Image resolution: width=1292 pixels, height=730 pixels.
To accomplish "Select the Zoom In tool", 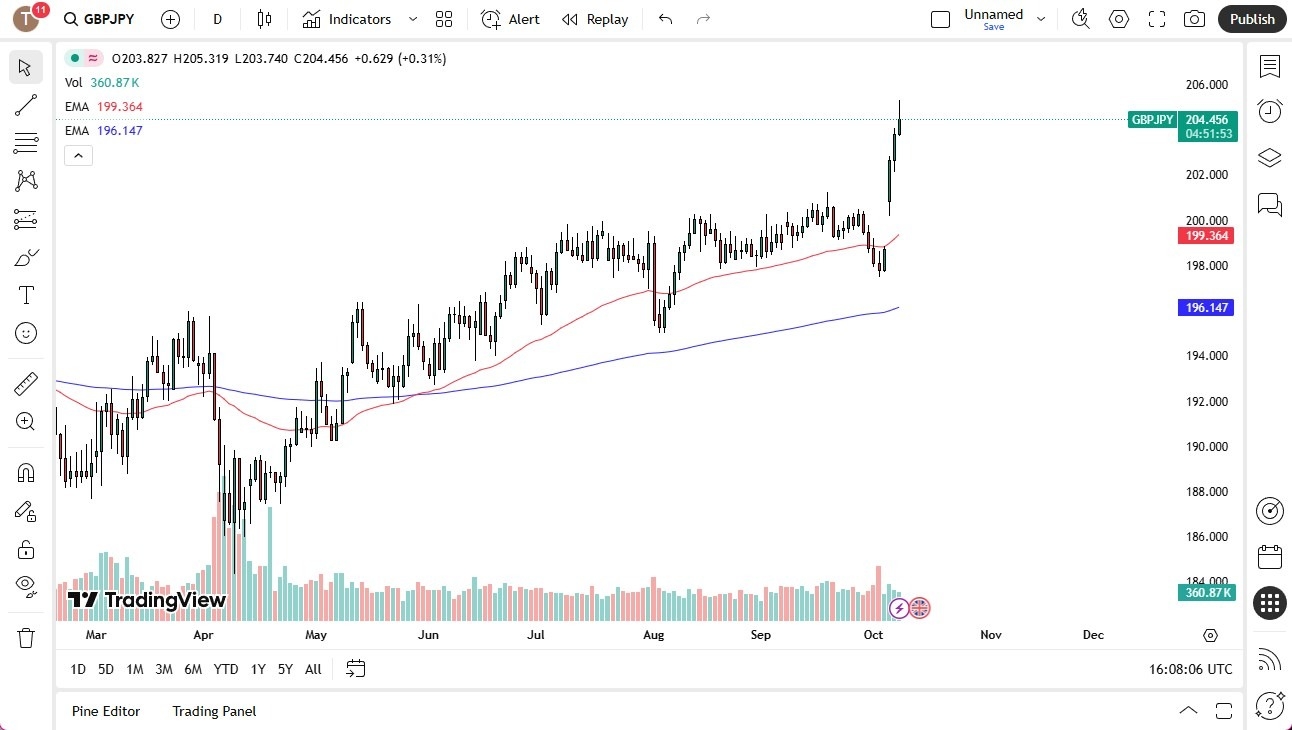I will coord(26,421).
